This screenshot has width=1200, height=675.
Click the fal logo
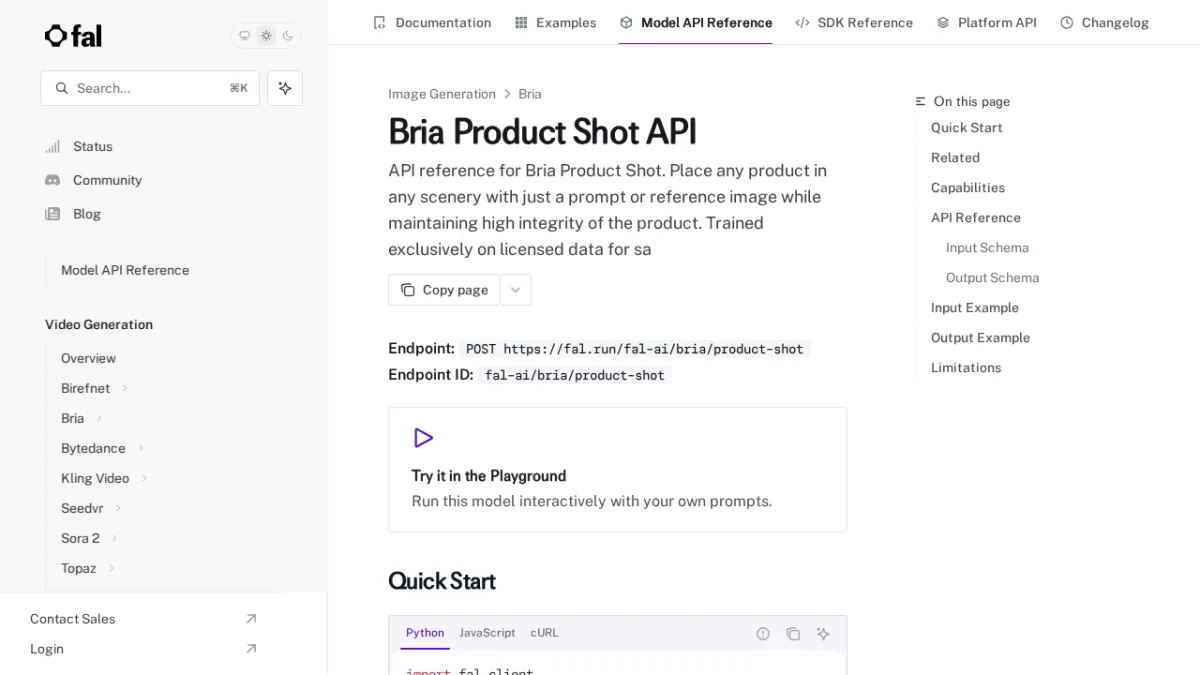click(x=73, y=36)
